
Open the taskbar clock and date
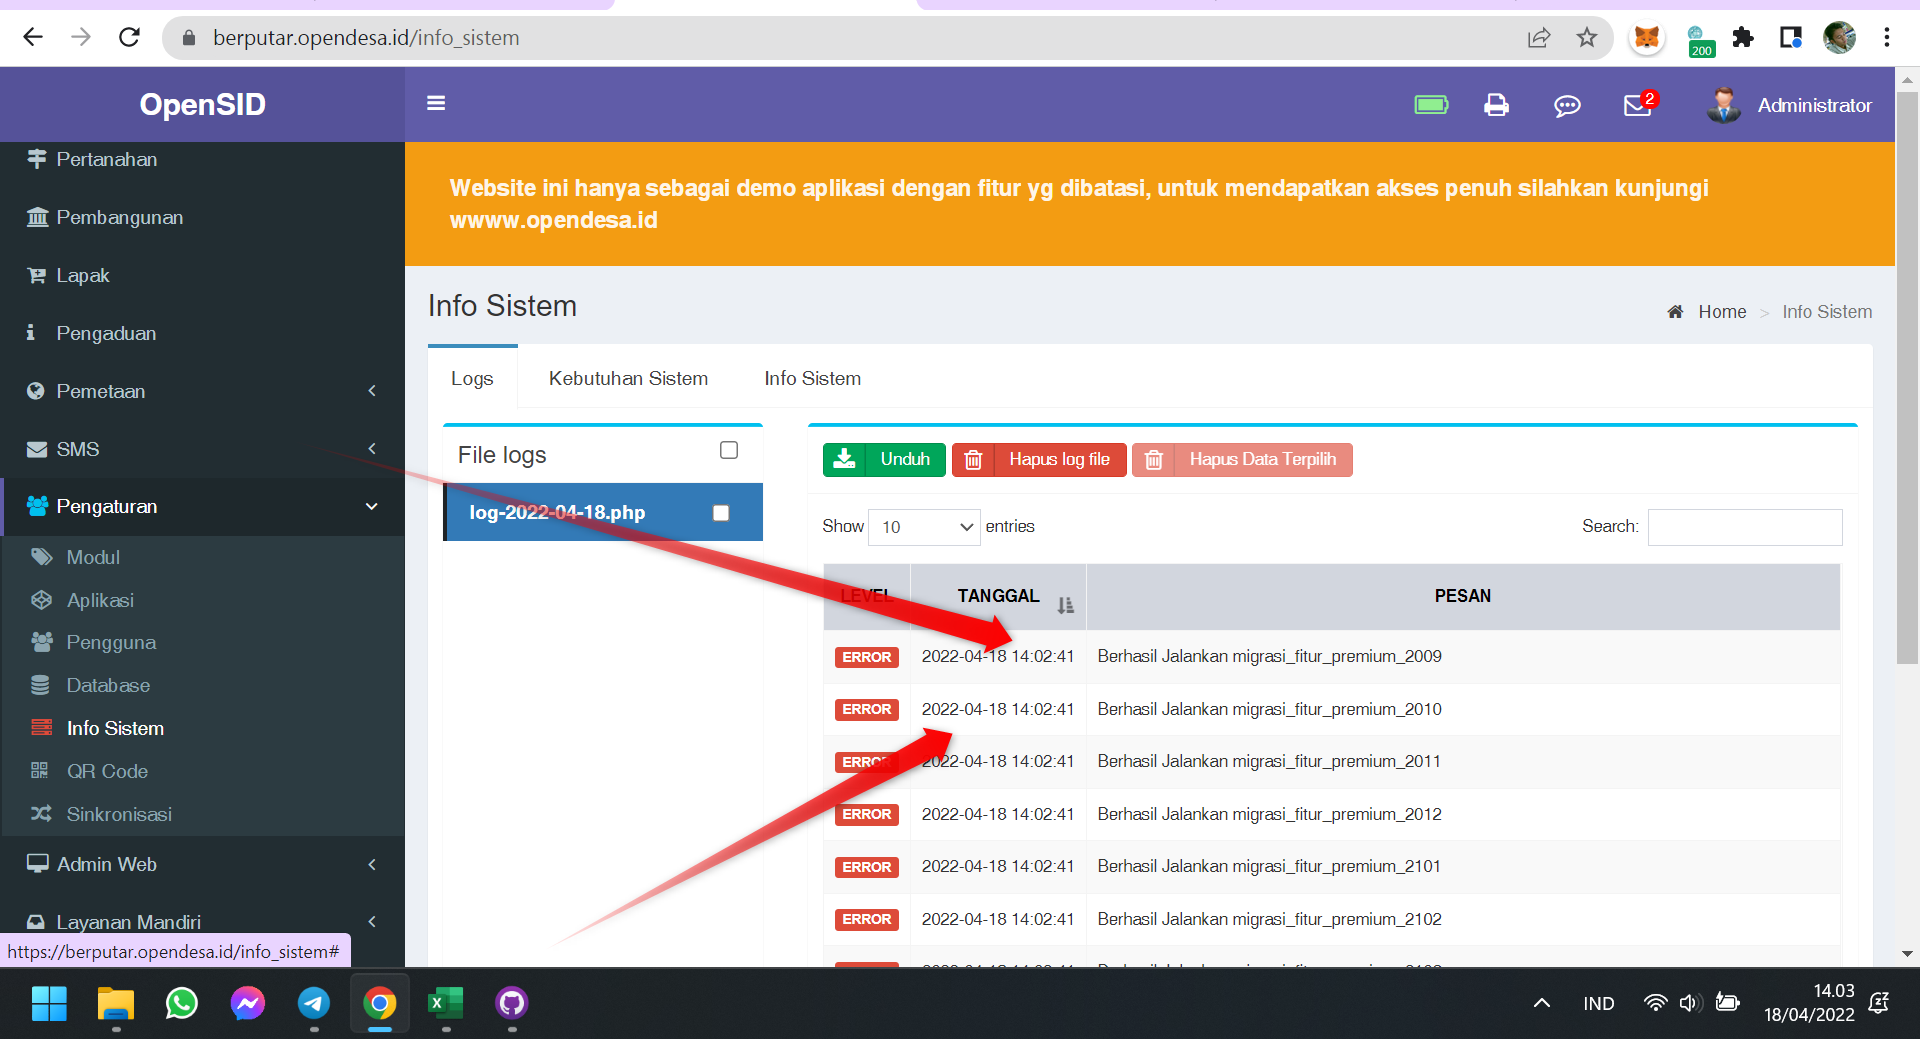[1809, 1003]
